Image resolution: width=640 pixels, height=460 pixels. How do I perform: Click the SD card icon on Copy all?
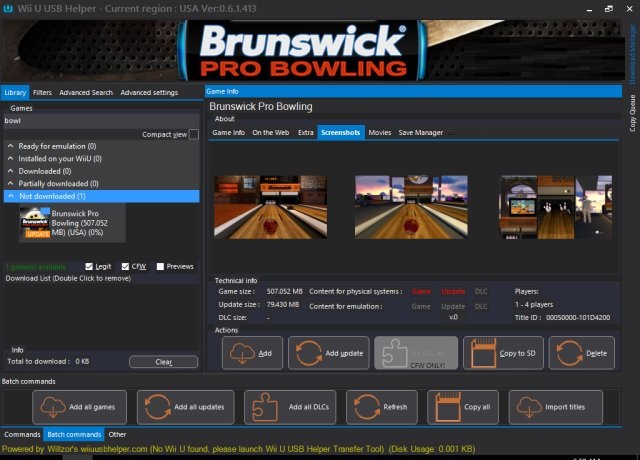pyautogui.click(x=448, y=407)
